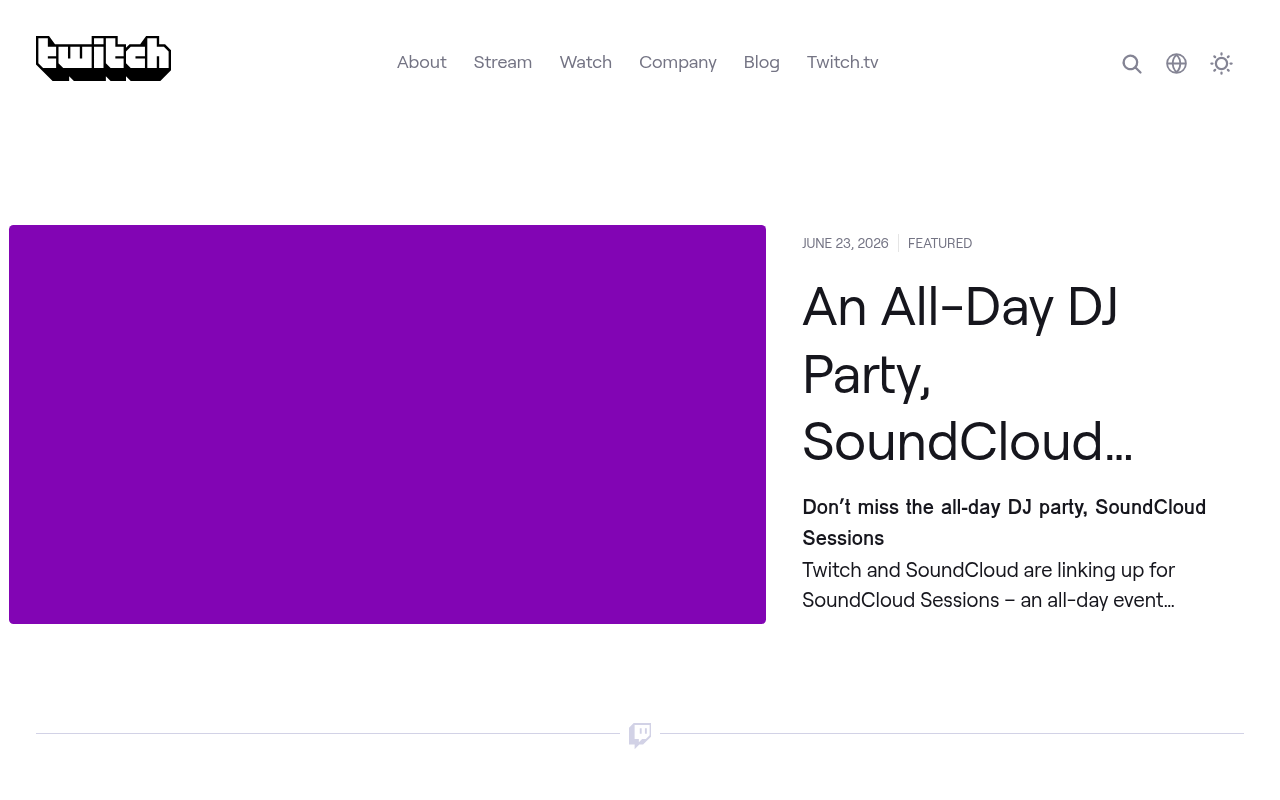Go to the Blog menu item
This screenshot has width=1280, height=800.
pos(762,62)
